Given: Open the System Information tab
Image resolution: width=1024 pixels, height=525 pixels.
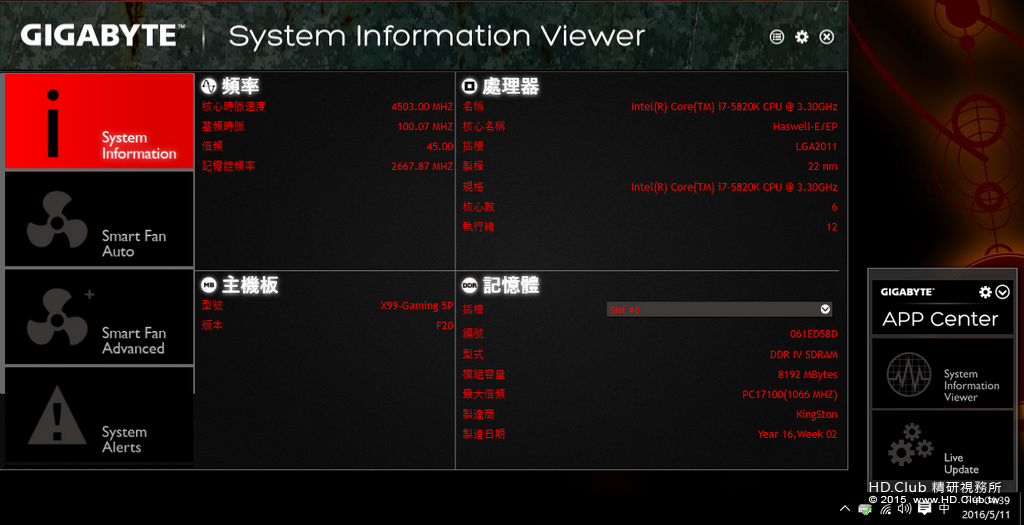Looking at the screenshot, I should pos(99,121).
